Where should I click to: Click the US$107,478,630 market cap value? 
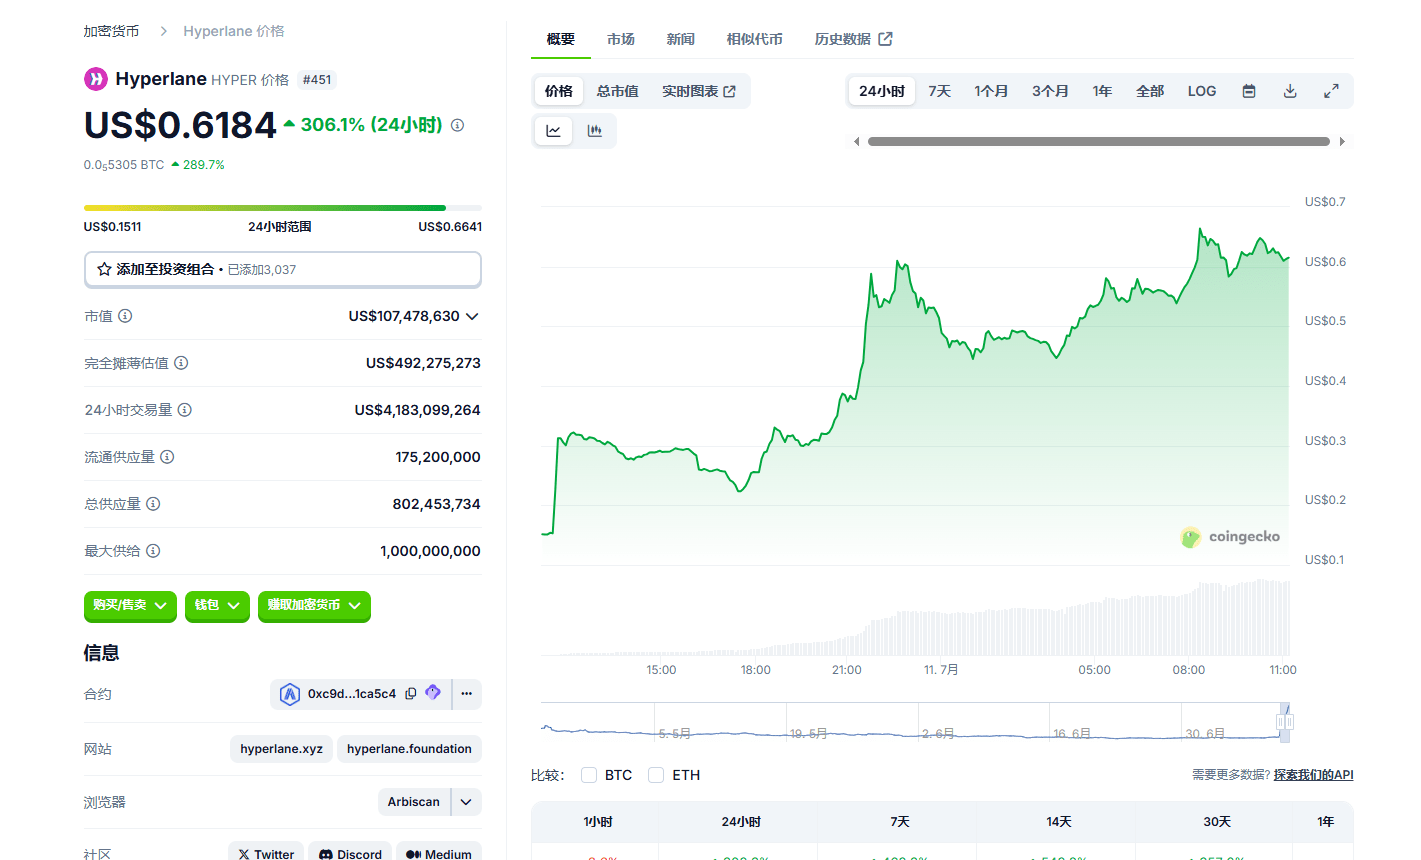click(x=404, y=316)
